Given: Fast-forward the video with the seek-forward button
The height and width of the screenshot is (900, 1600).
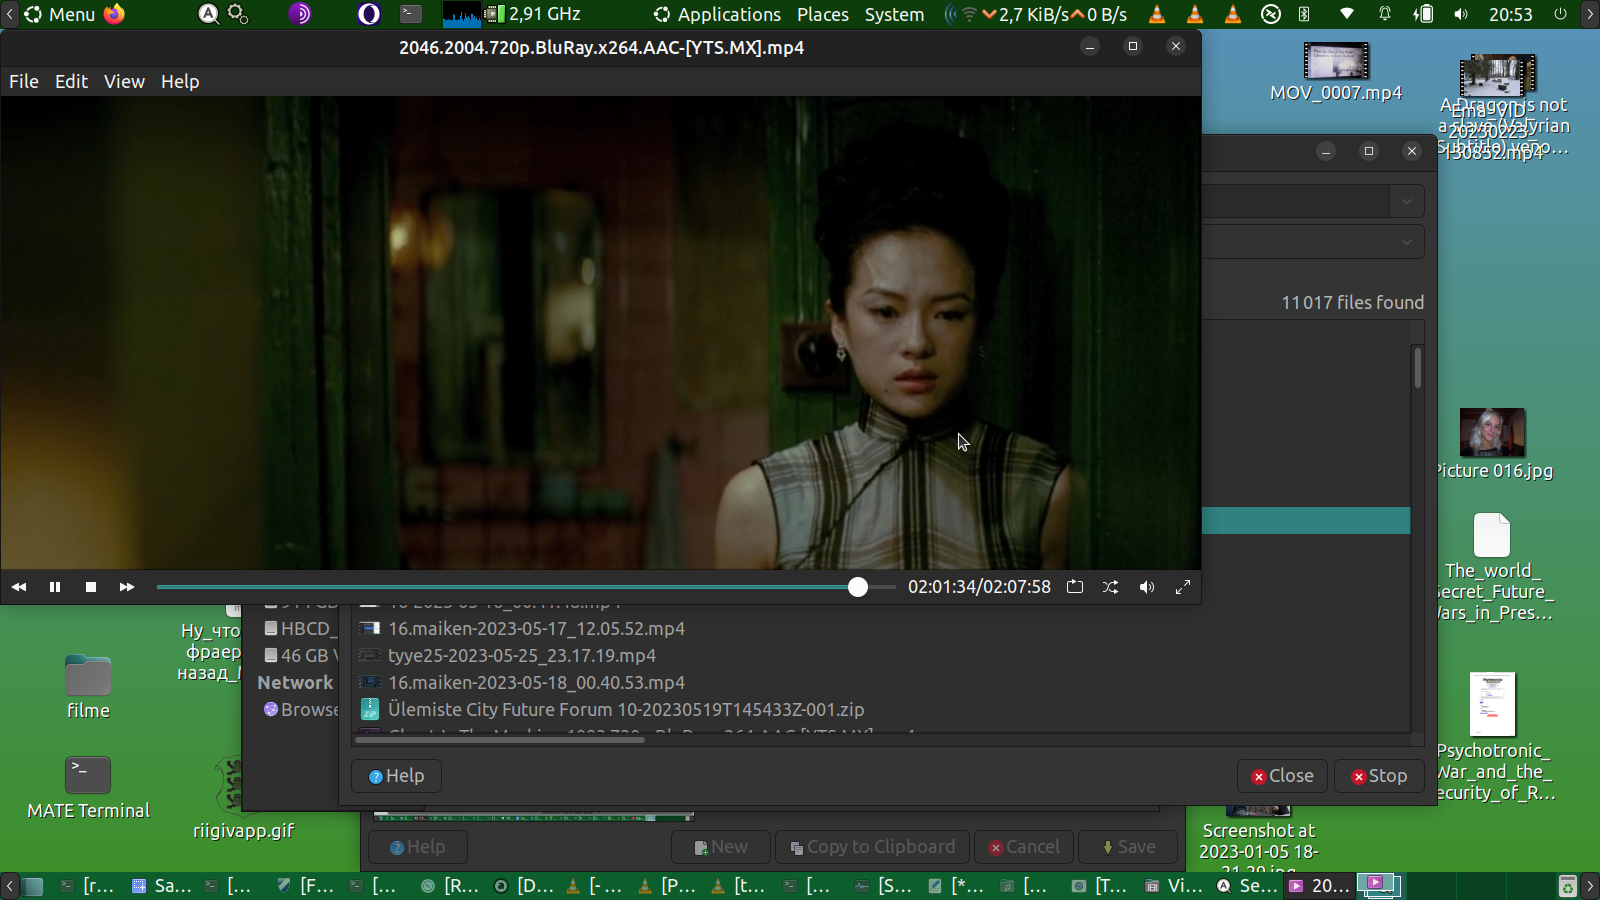Looking at the screenshot, I should 127,587.
